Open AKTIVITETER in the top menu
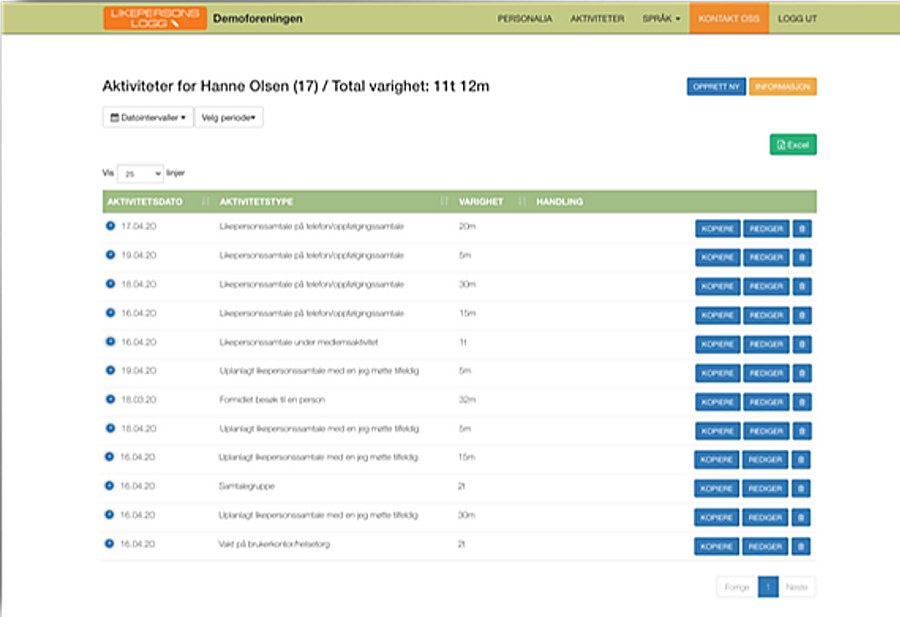The height and width of the screenshot is (617, 900). pos(597,18)
